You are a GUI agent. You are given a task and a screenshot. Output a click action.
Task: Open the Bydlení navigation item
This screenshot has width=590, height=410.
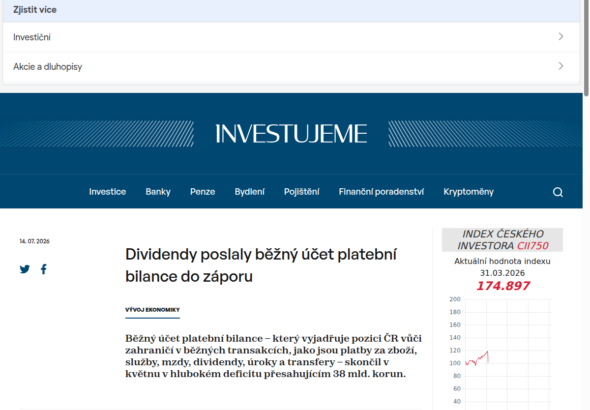[x=249, y=192]
